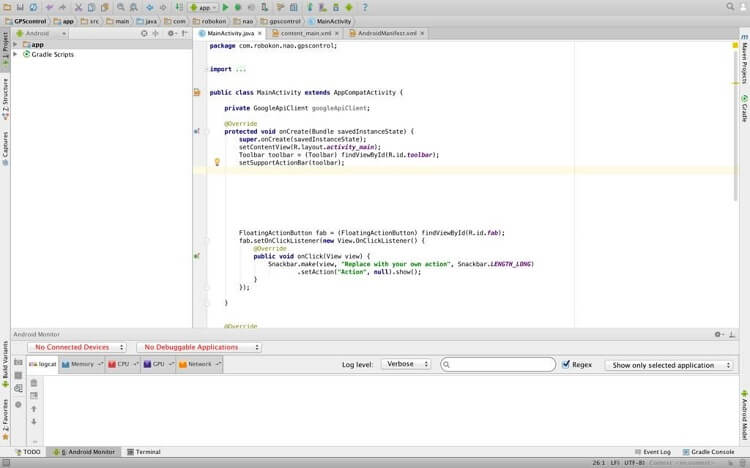Screen dimensions: 750x468
Task: Click the Cut scissors icon
Action: pos(78,7)
